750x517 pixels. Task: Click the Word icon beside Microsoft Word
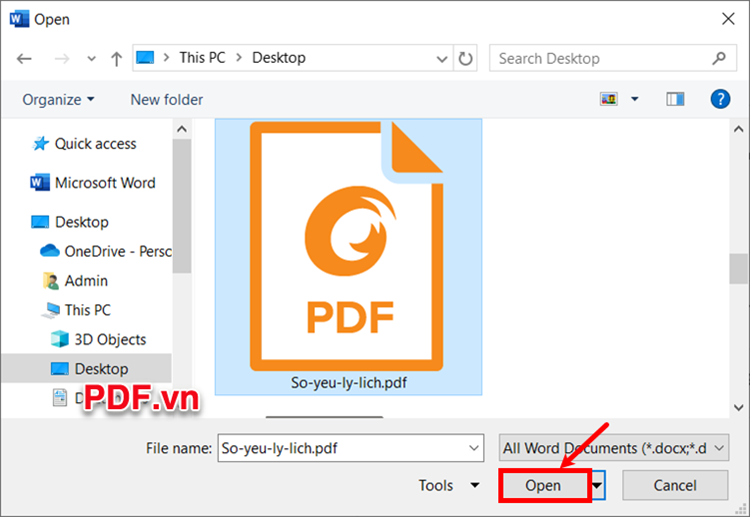(39, 183)
